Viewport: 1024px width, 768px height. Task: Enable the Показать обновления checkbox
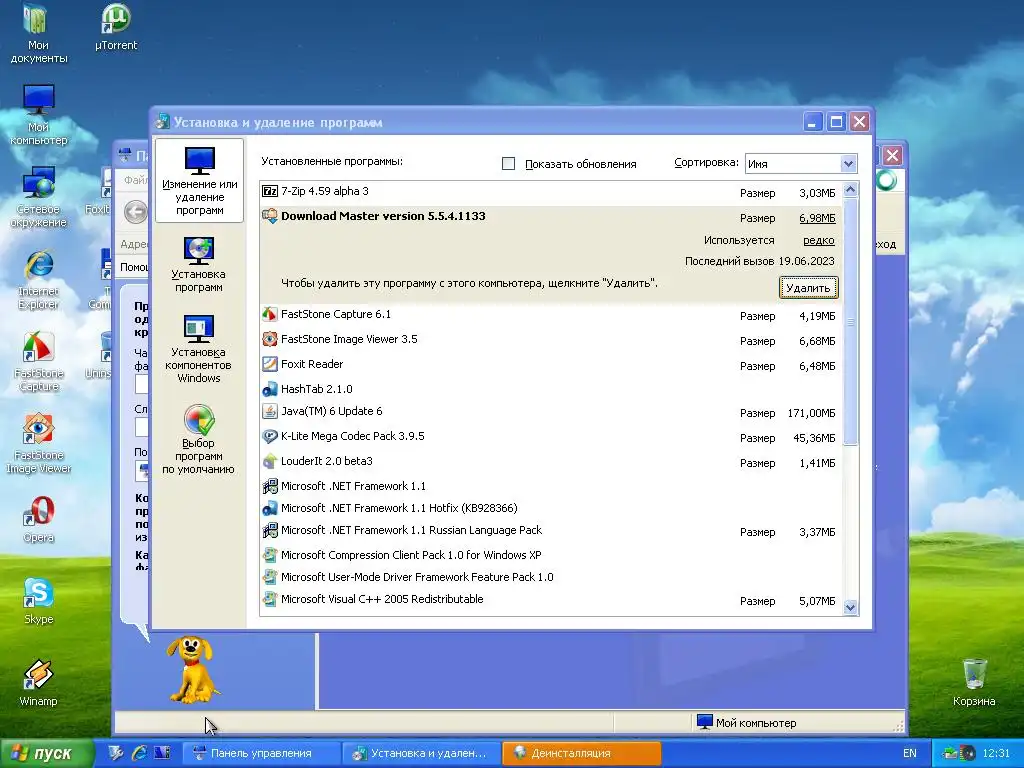pos(508,163)
